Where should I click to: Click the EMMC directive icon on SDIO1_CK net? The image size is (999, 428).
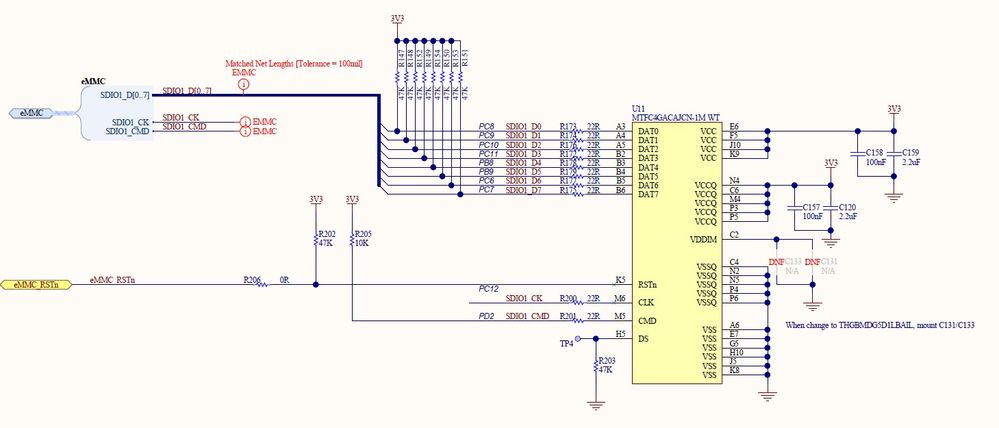click(x=245, y=122)
